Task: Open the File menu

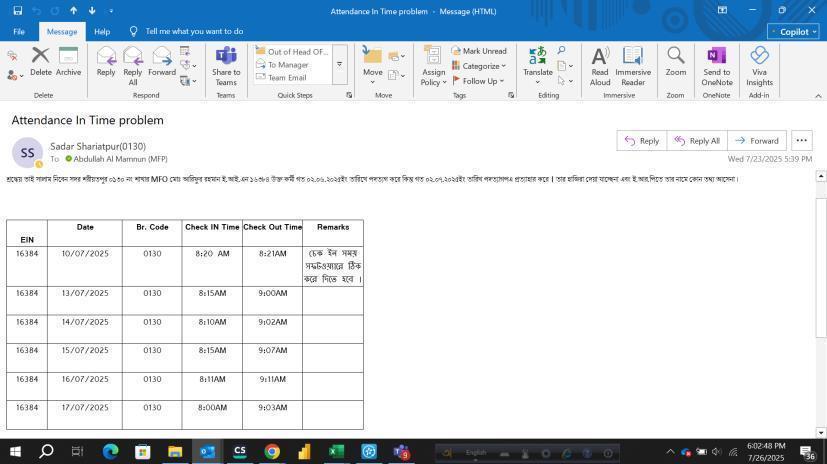Action: click(x=18, y=31)
